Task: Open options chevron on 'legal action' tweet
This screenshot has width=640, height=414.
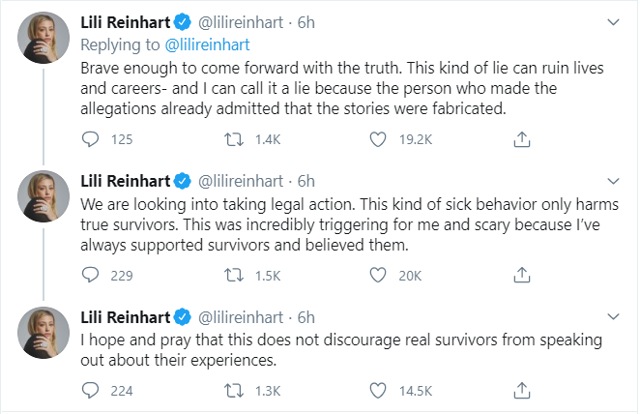Action: tap(613, 181)
